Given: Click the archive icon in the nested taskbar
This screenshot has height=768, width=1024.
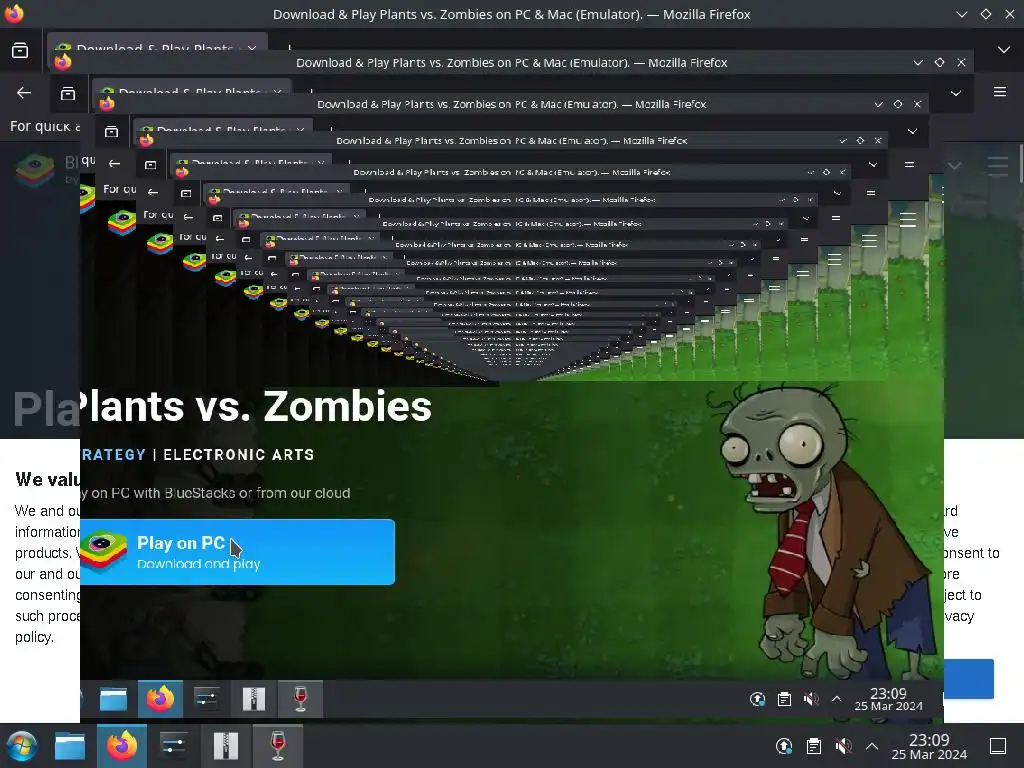Looking at the screenshot, I should (x=253, y=699).
